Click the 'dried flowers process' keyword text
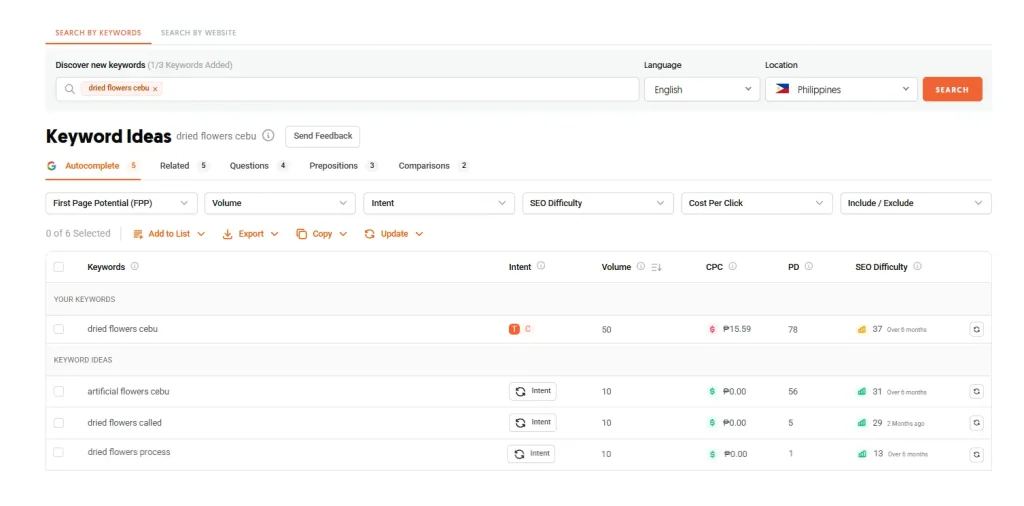This screenshot has height=506, width=1024. (129, 452)
